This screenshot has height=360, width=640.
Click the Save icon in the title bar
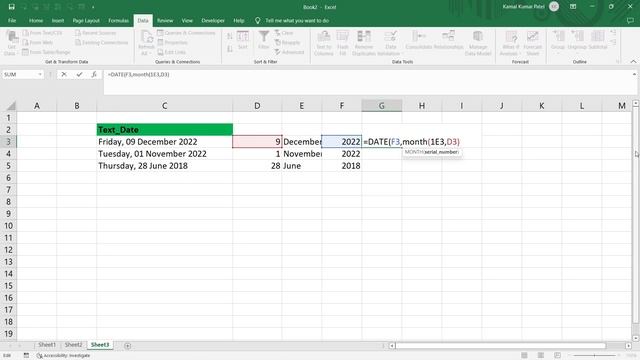(11, 7)
